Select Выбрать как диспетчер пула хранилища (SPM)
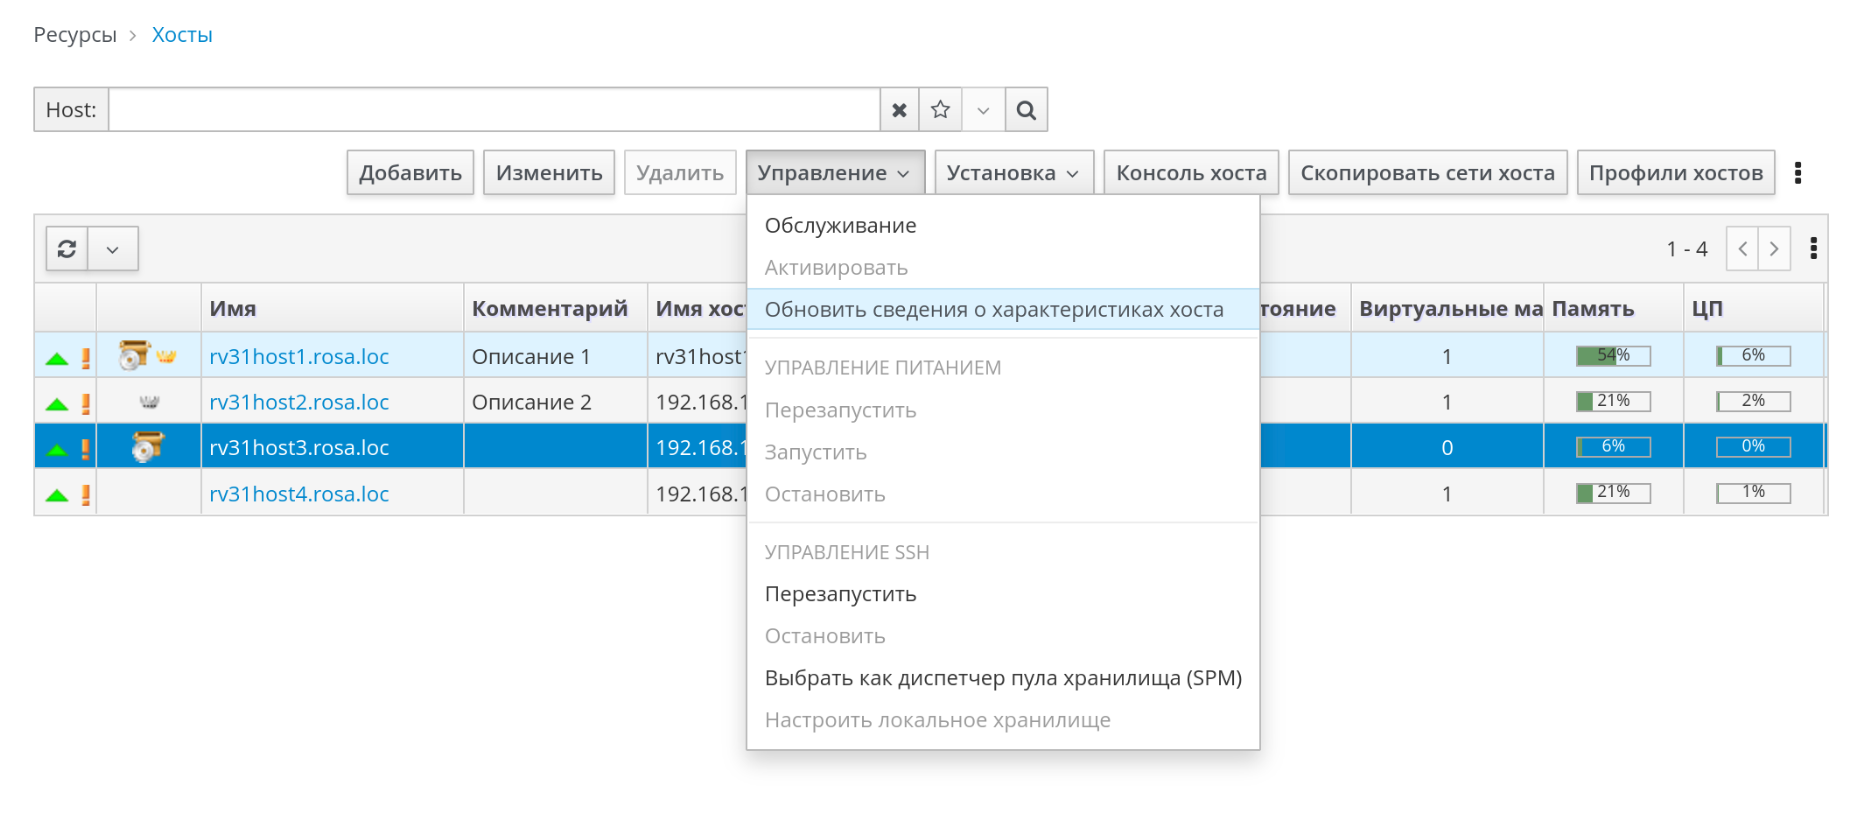This screenshot has width=1855, height=836. click(1002, 678)
